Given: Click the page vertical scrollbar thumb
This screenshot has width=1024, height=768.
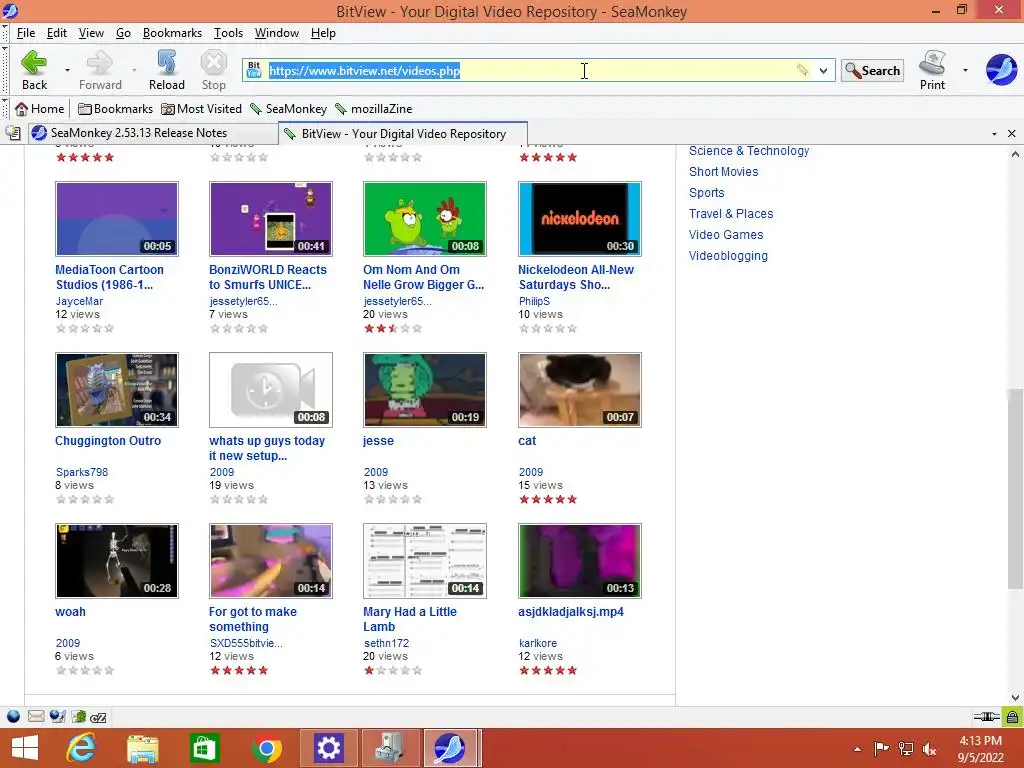Looking at the screenshot, I should coord(1015,488).
